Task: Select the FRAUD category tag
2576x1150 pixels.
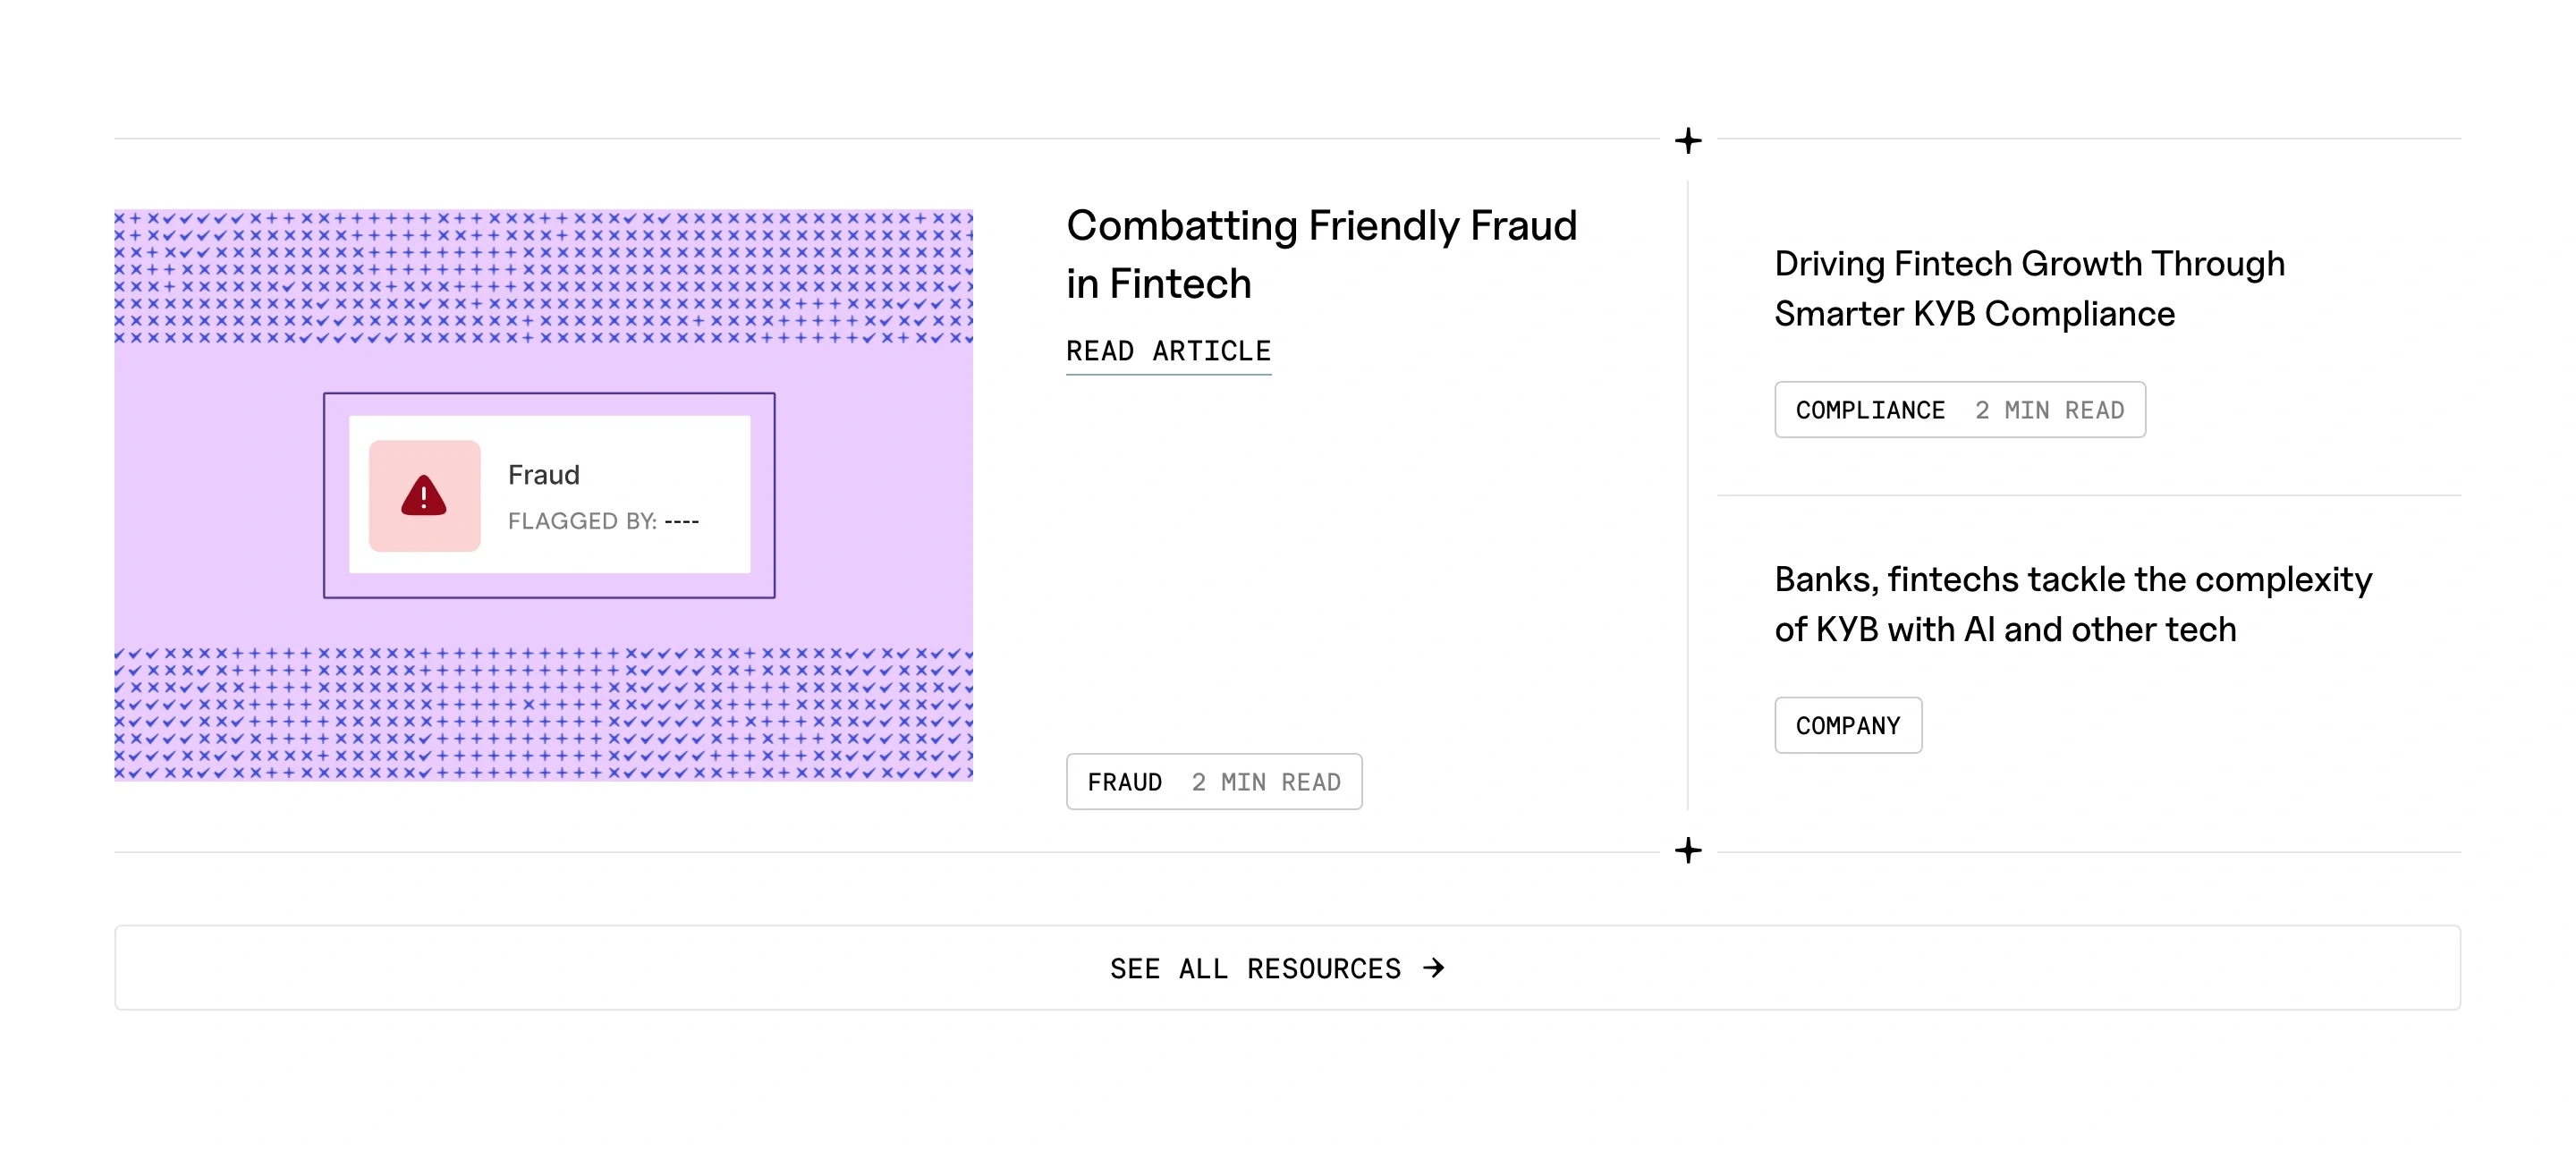Action: tap(1124, 782)
